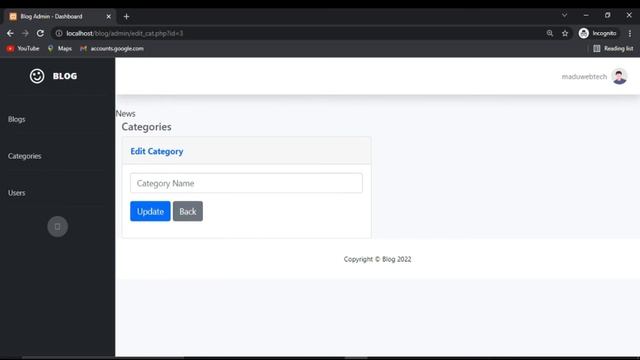The image size is (640, 360).
Task: Open the Maps bookmark
Action: [60, 49]
